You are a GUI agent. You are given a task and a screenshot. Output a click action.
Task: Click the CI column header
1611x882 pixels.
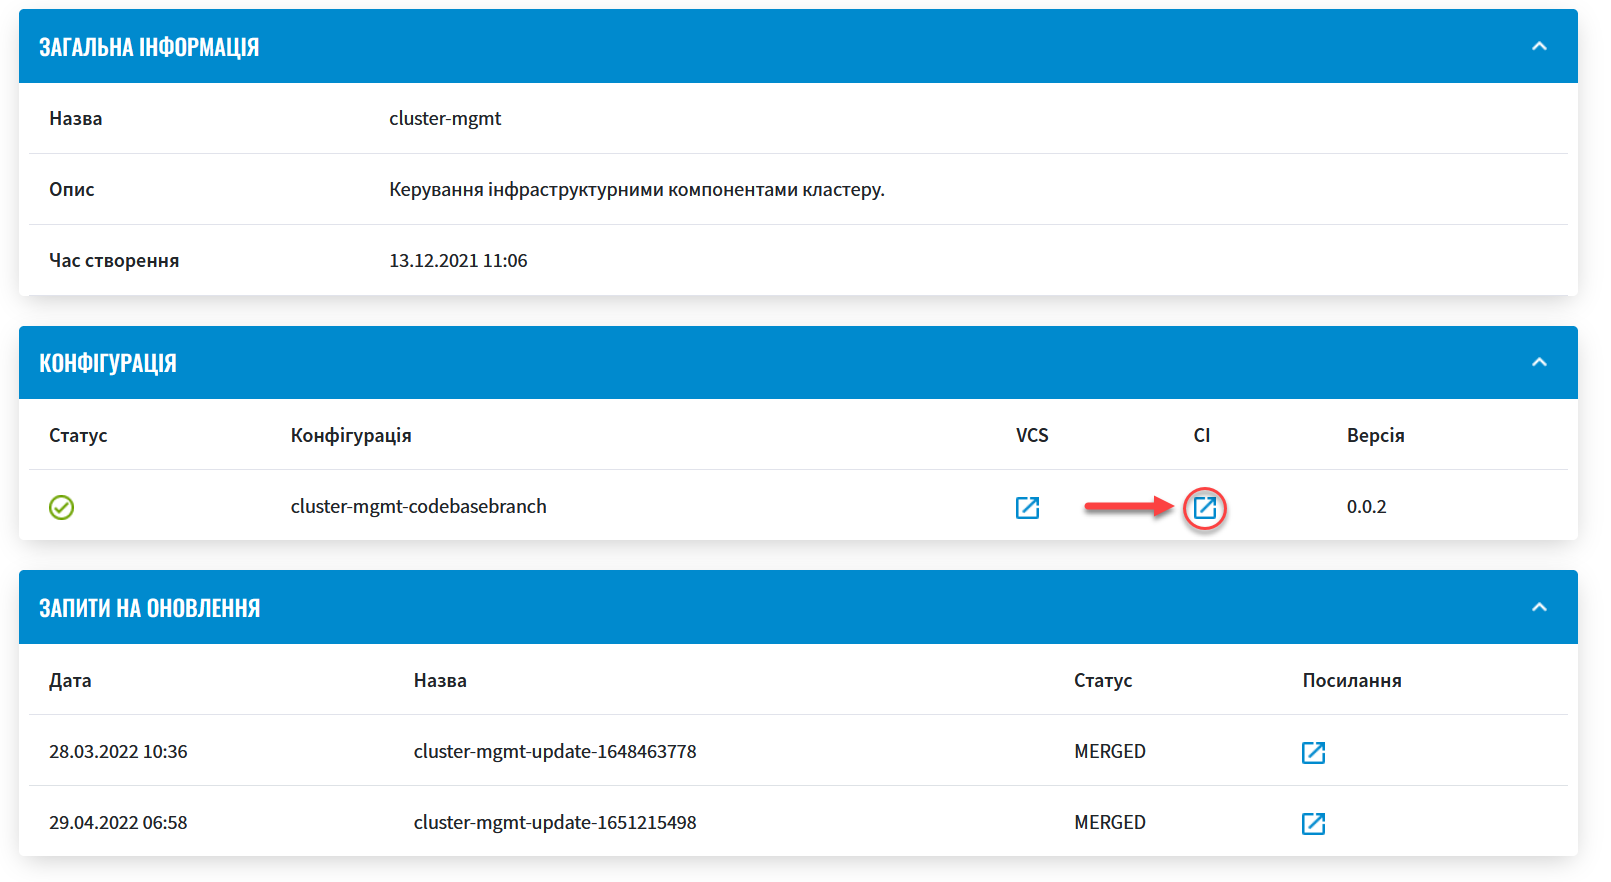coord(1202,435)
